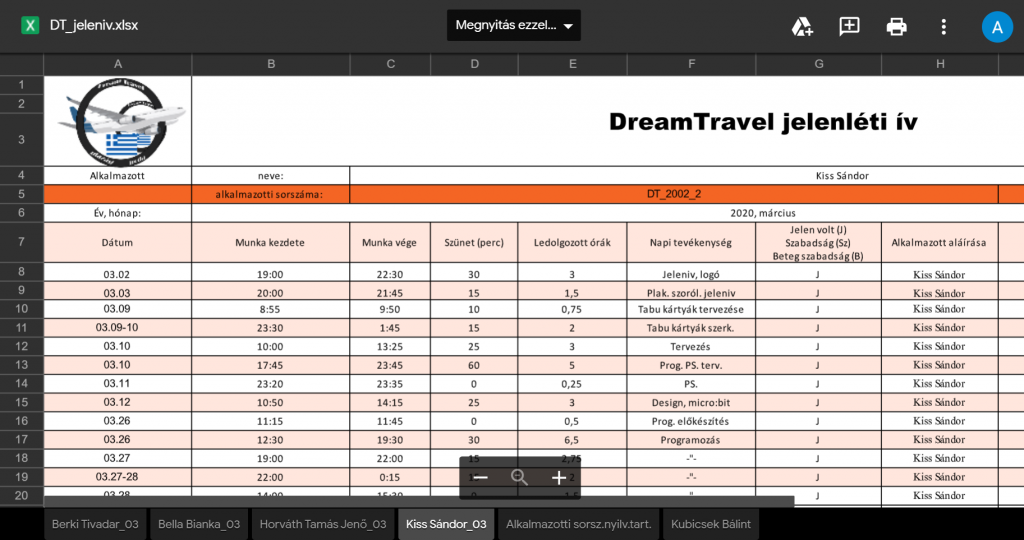Click the DreamTravel airplane logo image
Image resolution: width=1024 pixels, height=540 pixels.
coord(118,121)
